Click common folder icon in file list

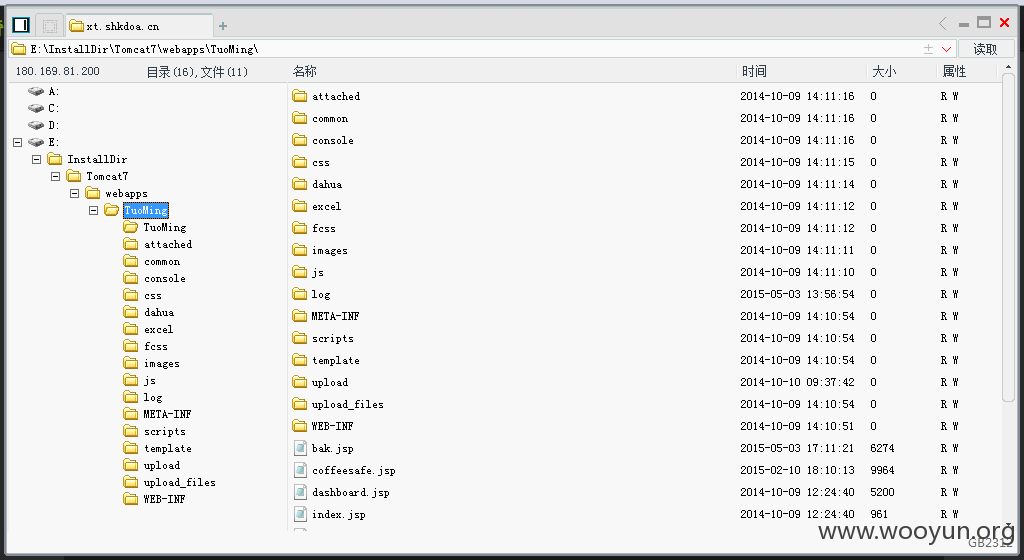pyautogui.click(x=300, y=118)
